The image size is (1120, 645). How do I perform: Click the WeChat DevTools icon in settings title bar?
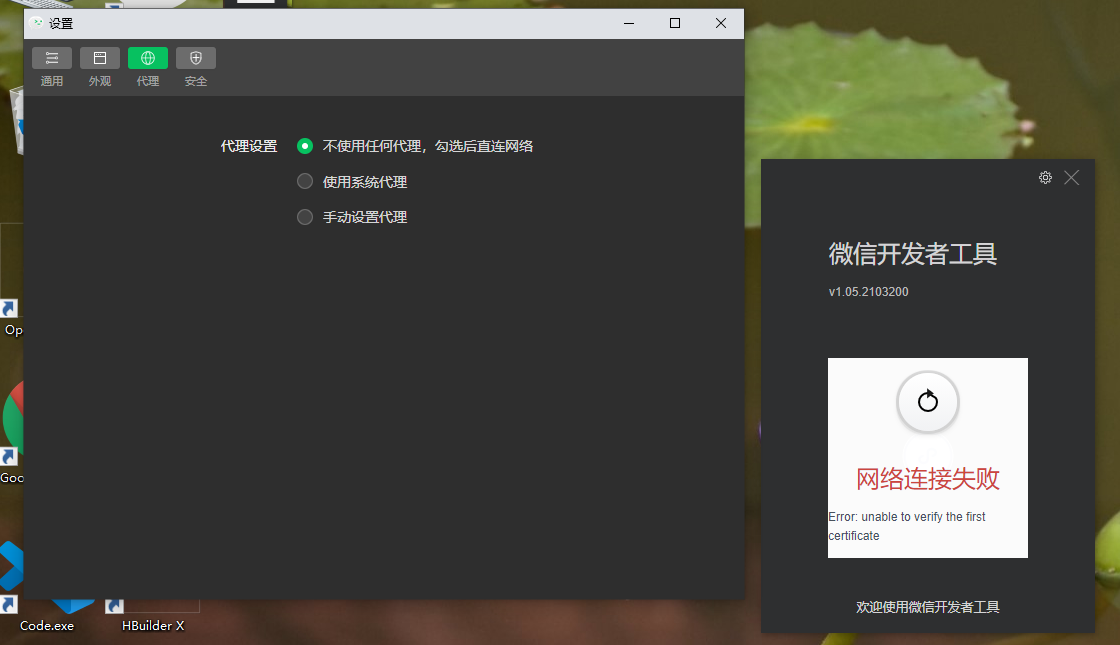coord(37,23)
